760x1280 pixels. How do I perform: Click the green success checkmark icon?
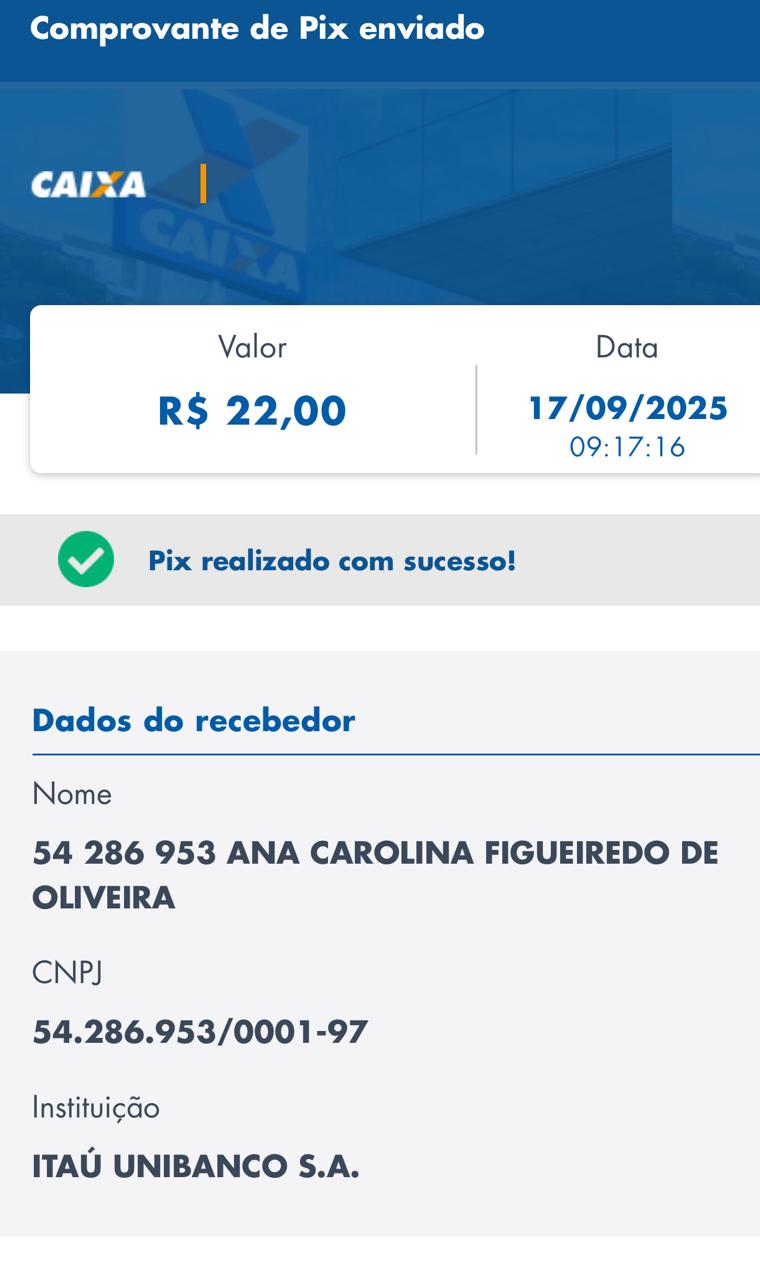pyautogui.click(x=86, y=559)
